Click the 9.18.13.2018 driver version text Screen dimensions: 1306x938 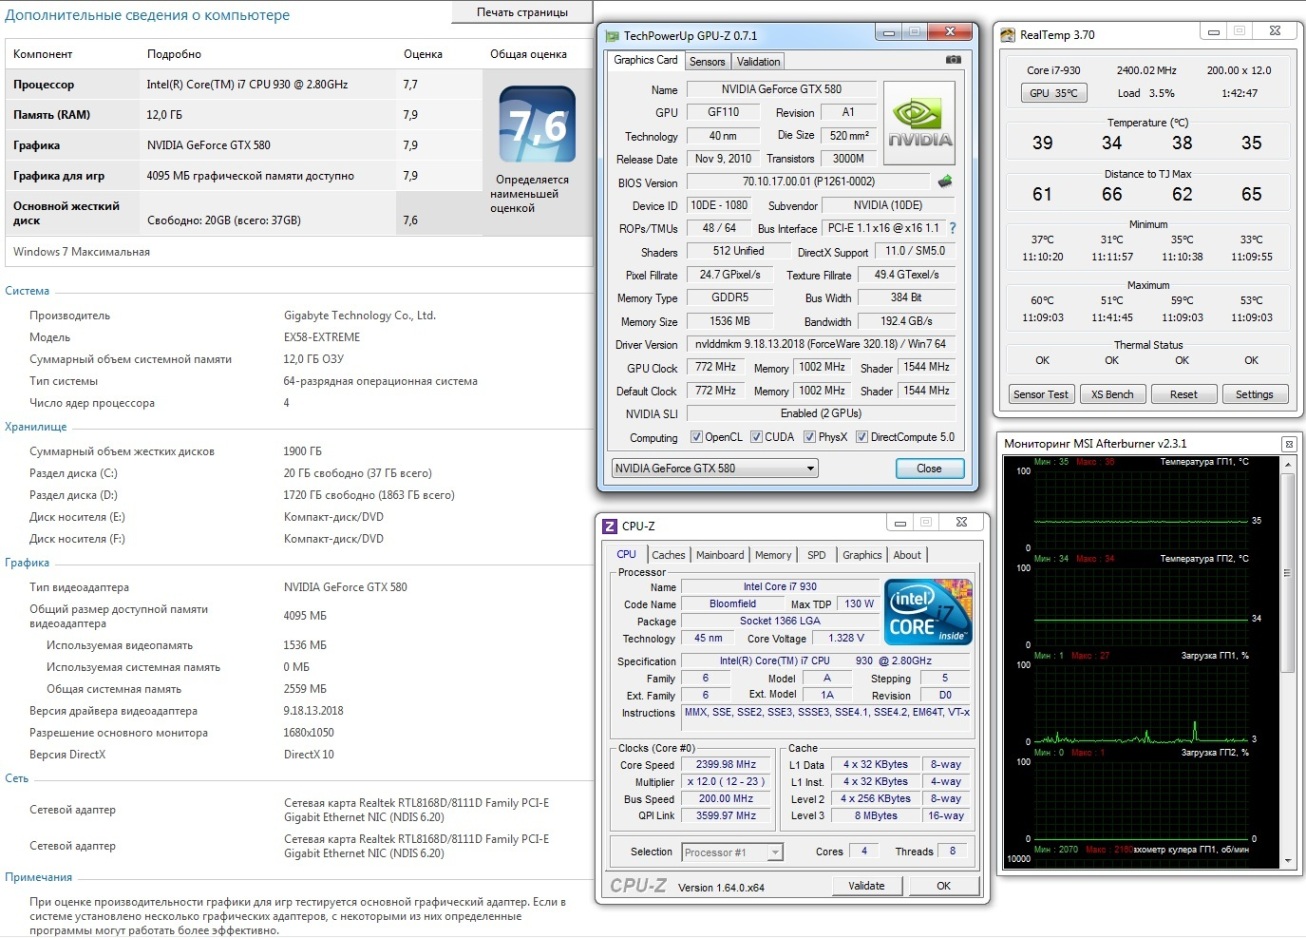tap(313, 711)
